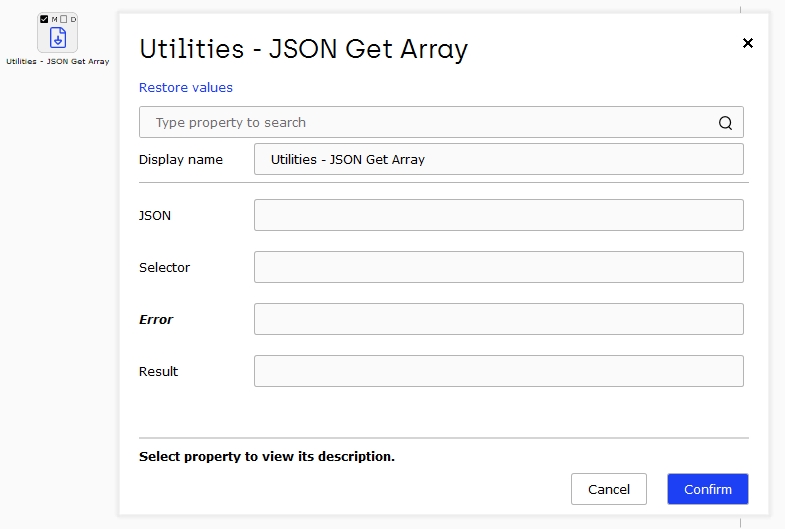Click the Cancel button
The image size is (785, 529).
tap(609, 489)
